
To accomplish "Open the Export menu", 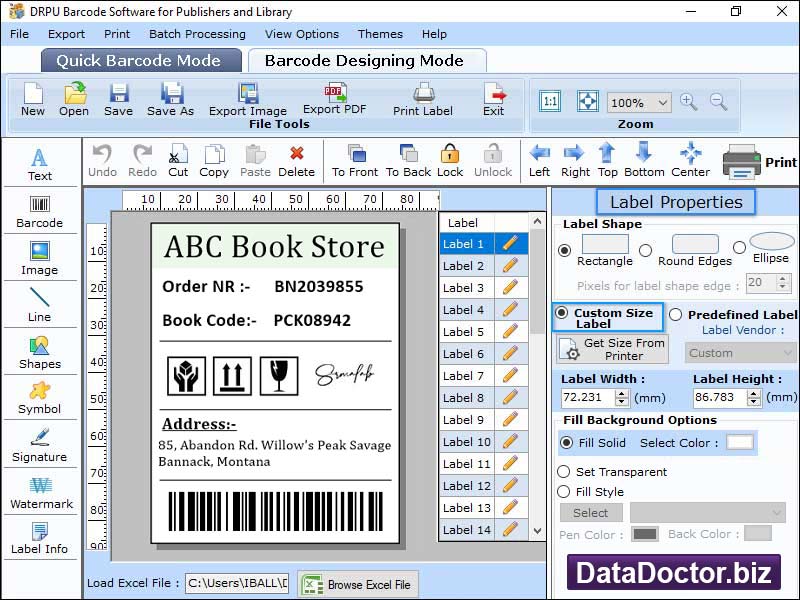I will [66, 34].
